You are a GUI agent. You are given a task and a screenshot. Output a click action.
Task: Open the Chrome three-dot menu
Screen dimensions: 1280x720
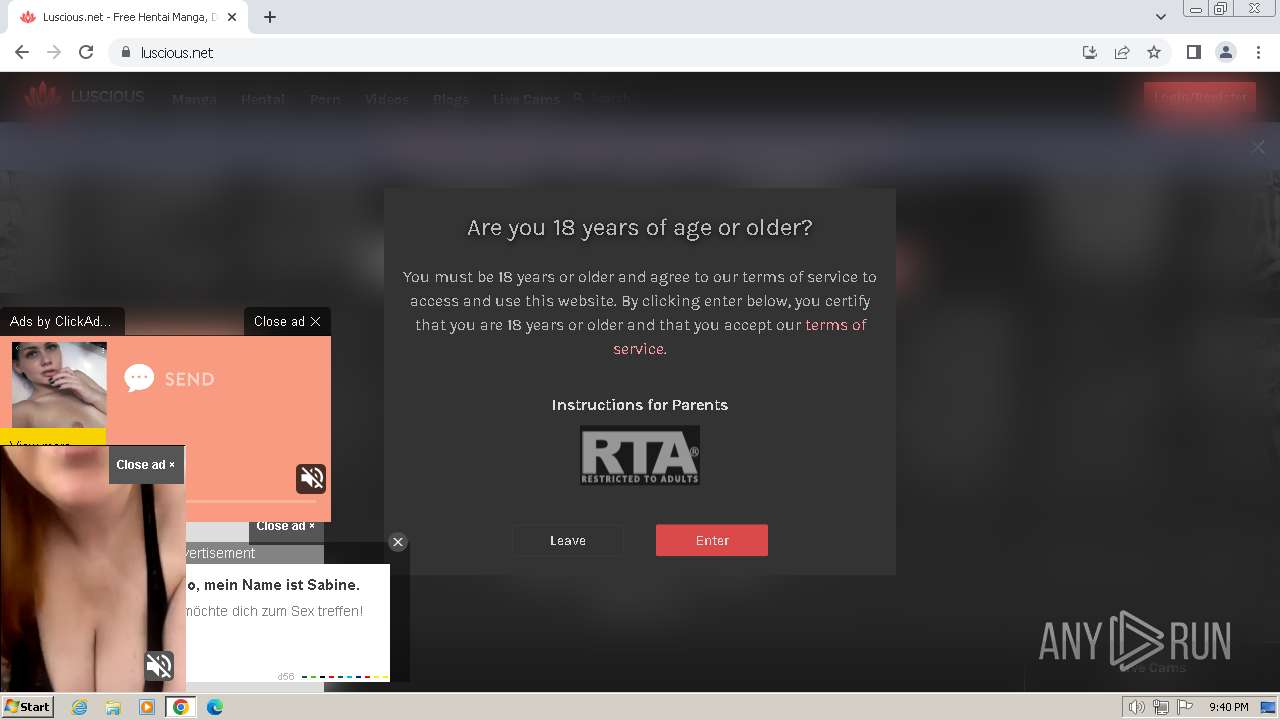point(1257,52)
